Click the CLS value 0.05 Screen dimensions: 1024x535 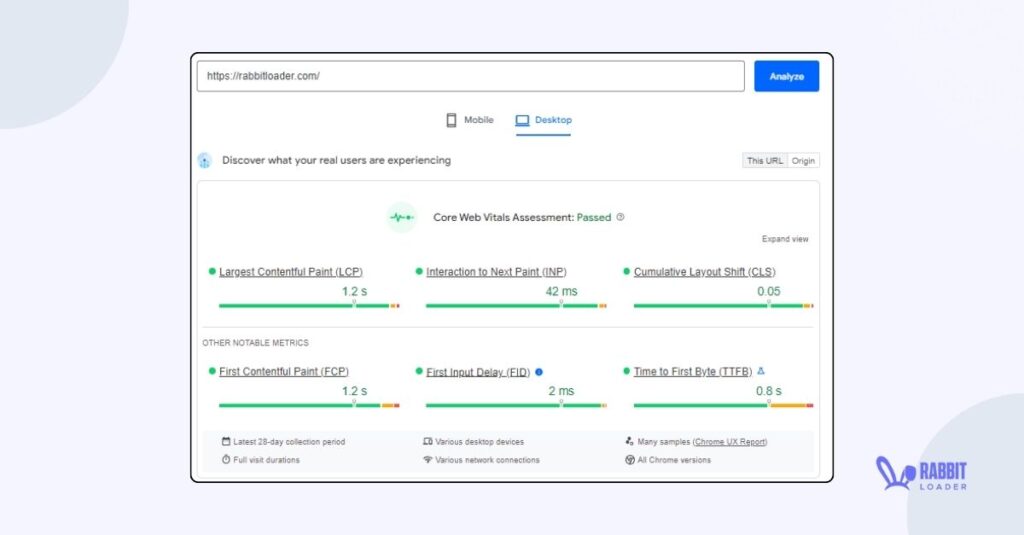(769, 291)
